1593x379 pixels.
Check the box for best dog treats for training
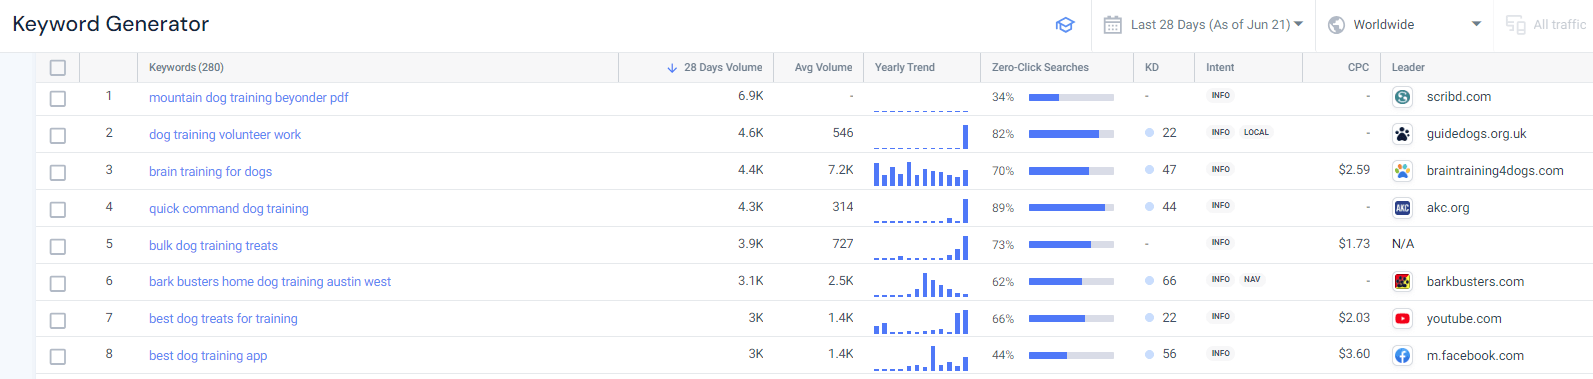(x=58, y=321)
